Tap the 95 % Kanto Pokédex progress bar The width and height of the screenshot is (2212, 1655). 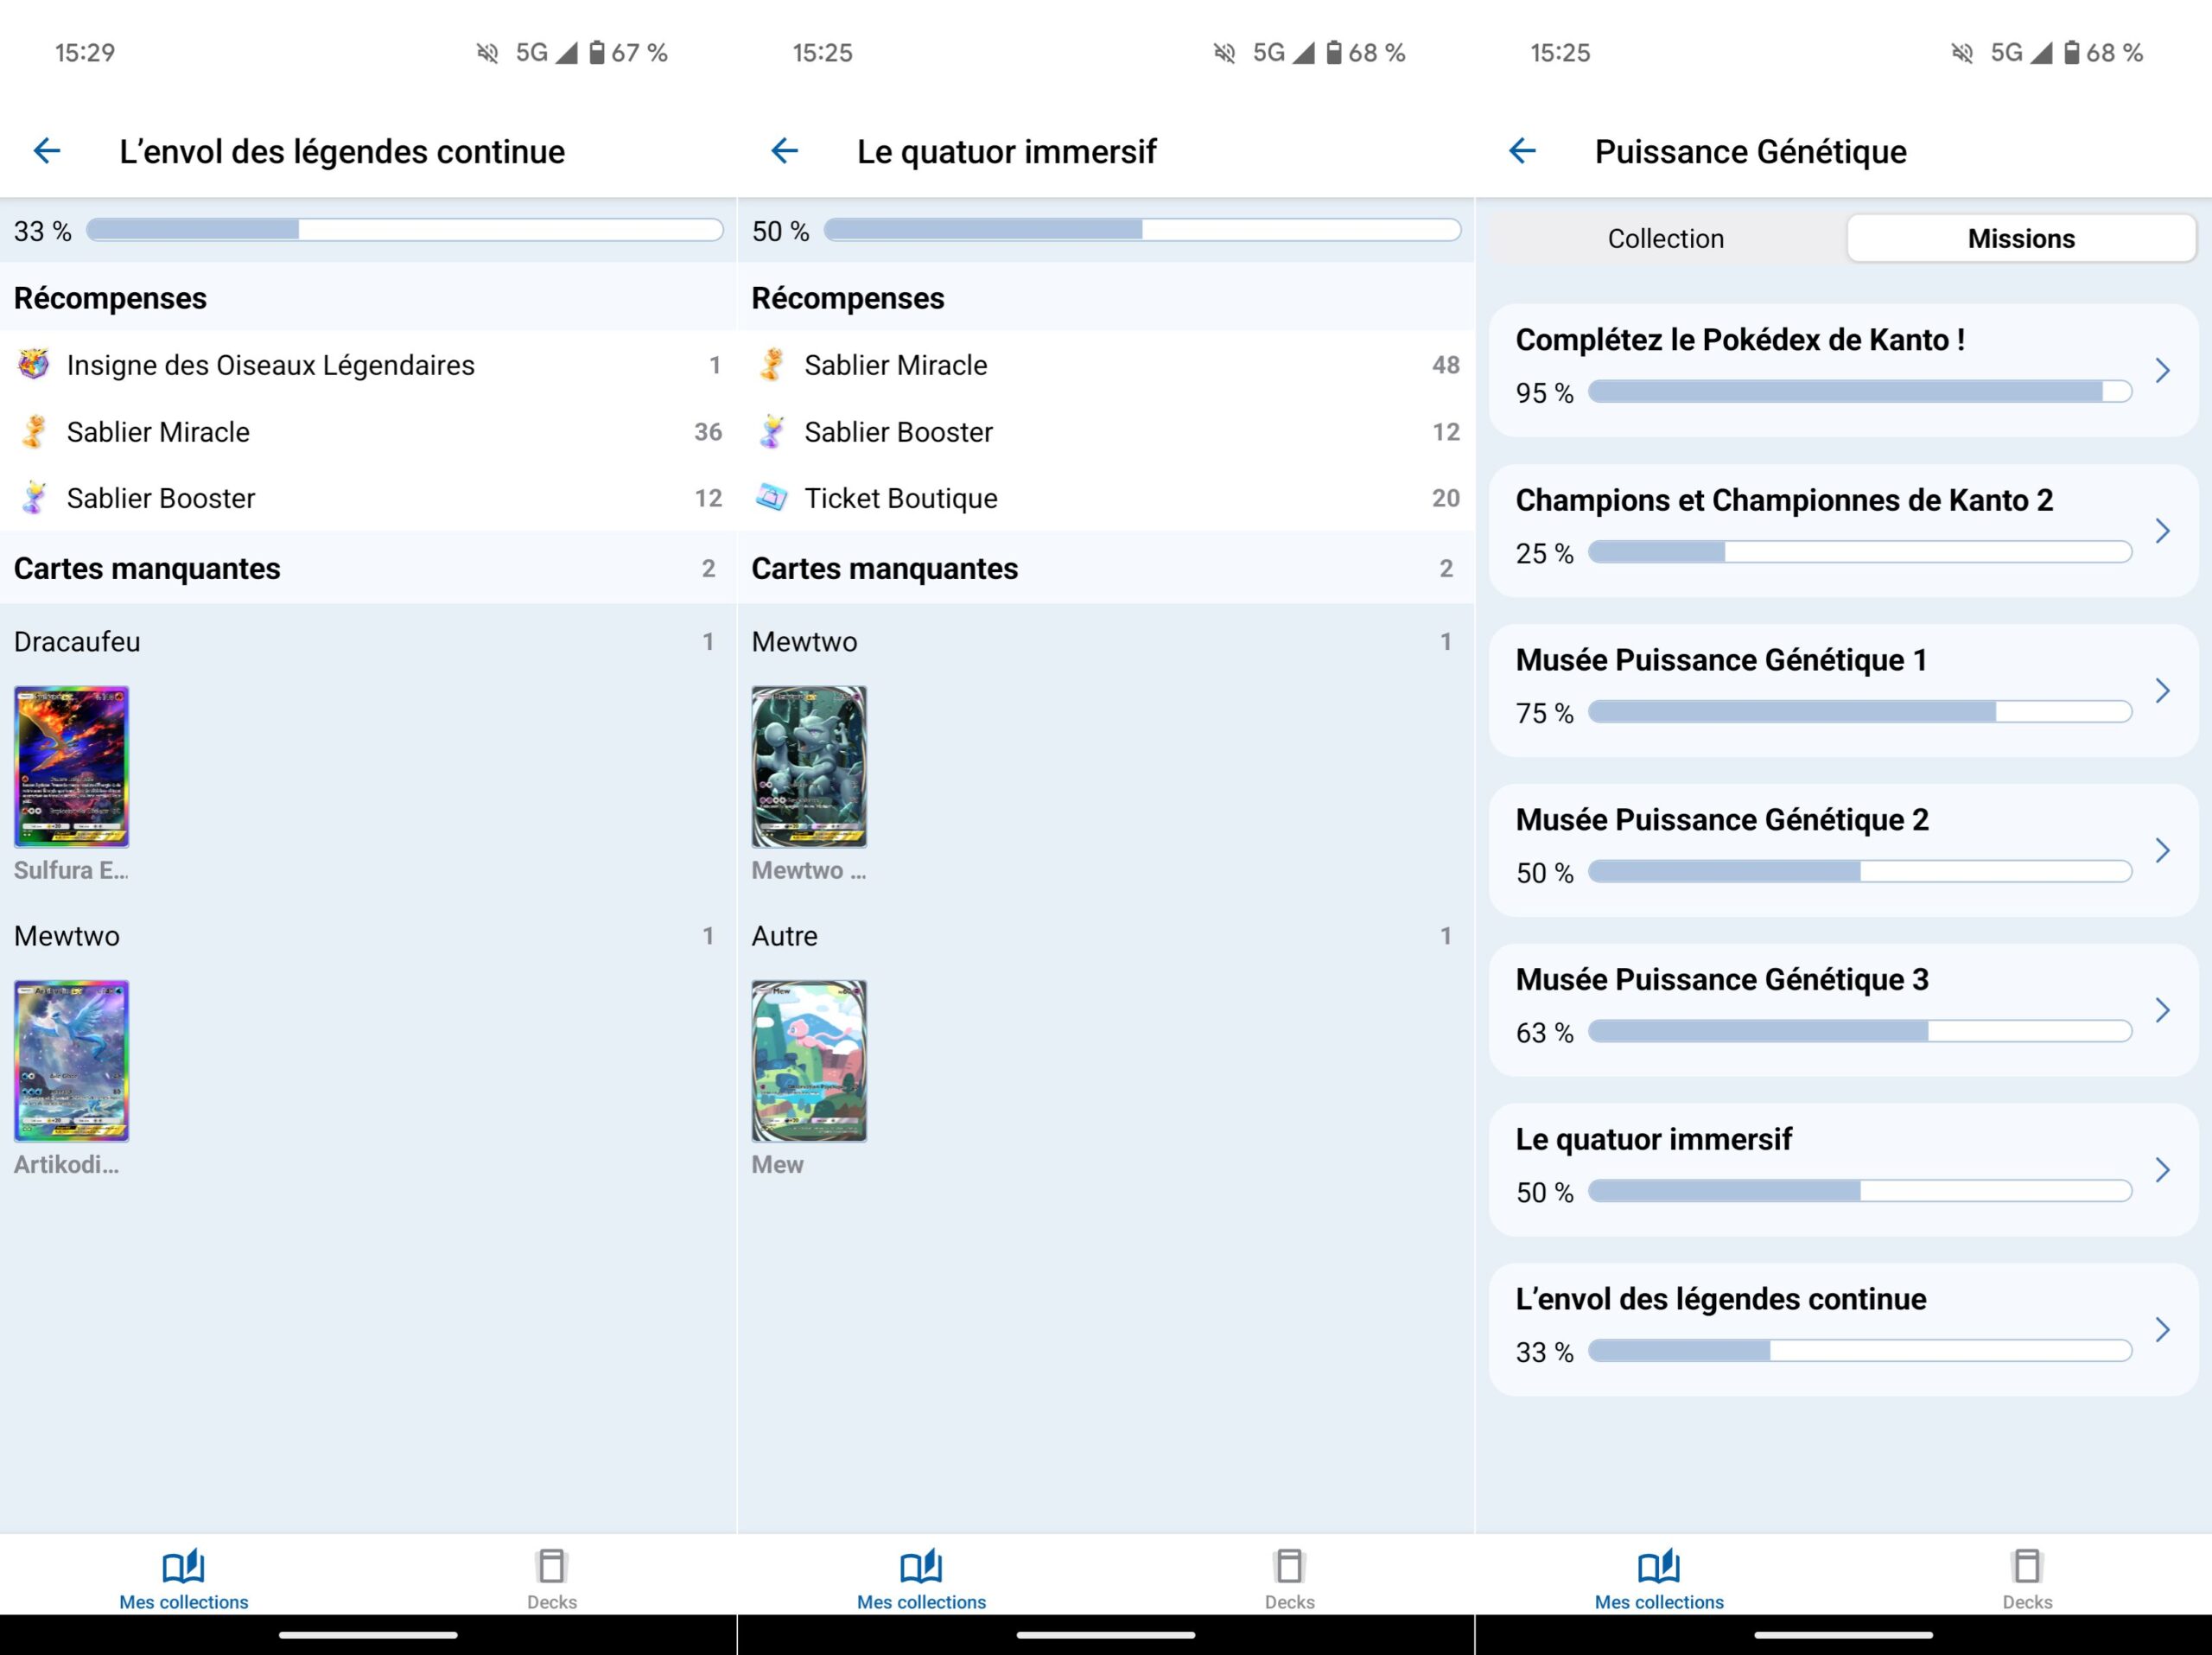click(x=1860, y=391)
